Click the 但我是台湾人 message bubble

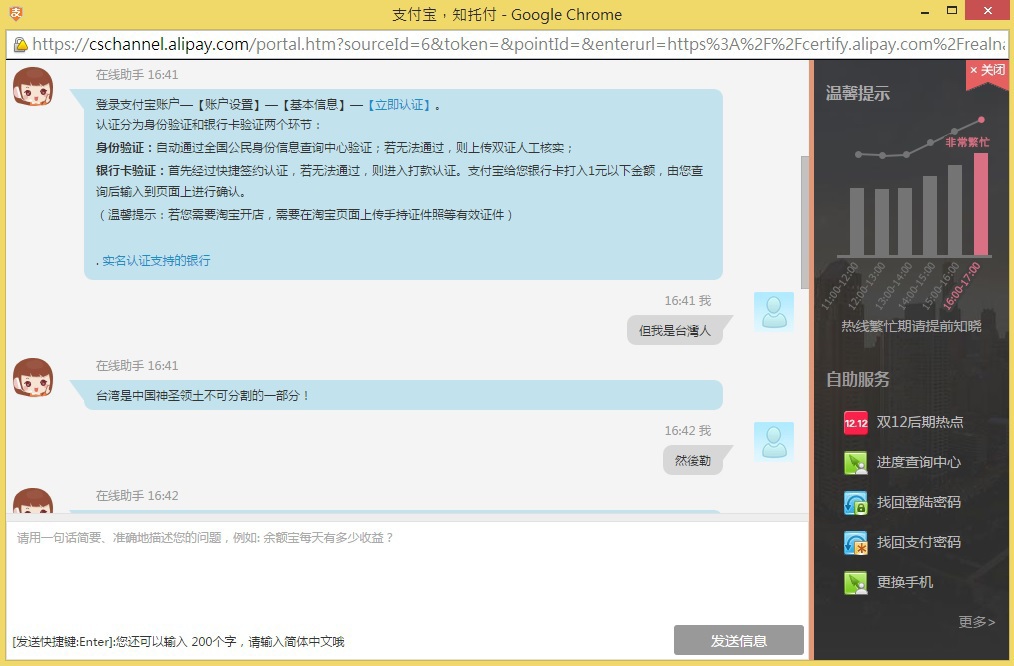tap(674, 330)
